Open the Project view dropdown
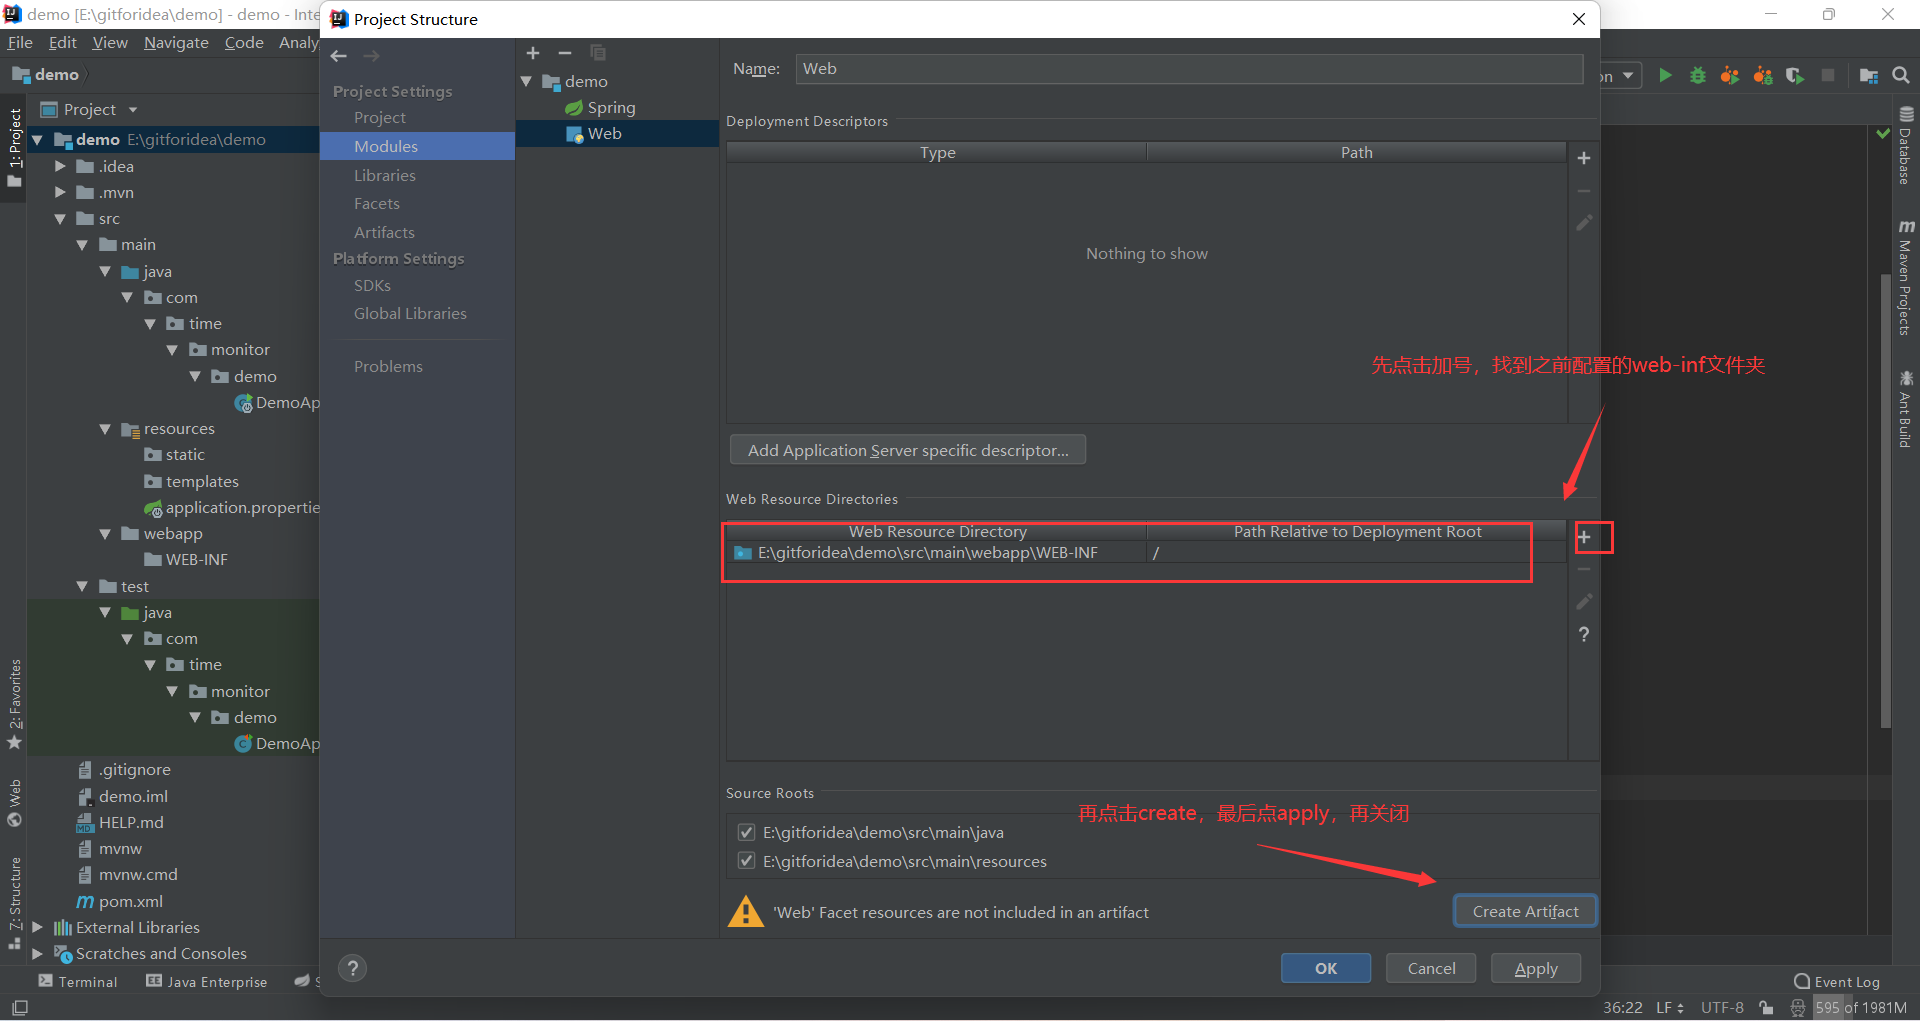This screenshot has height=1021, width=1920. [132, 110]
